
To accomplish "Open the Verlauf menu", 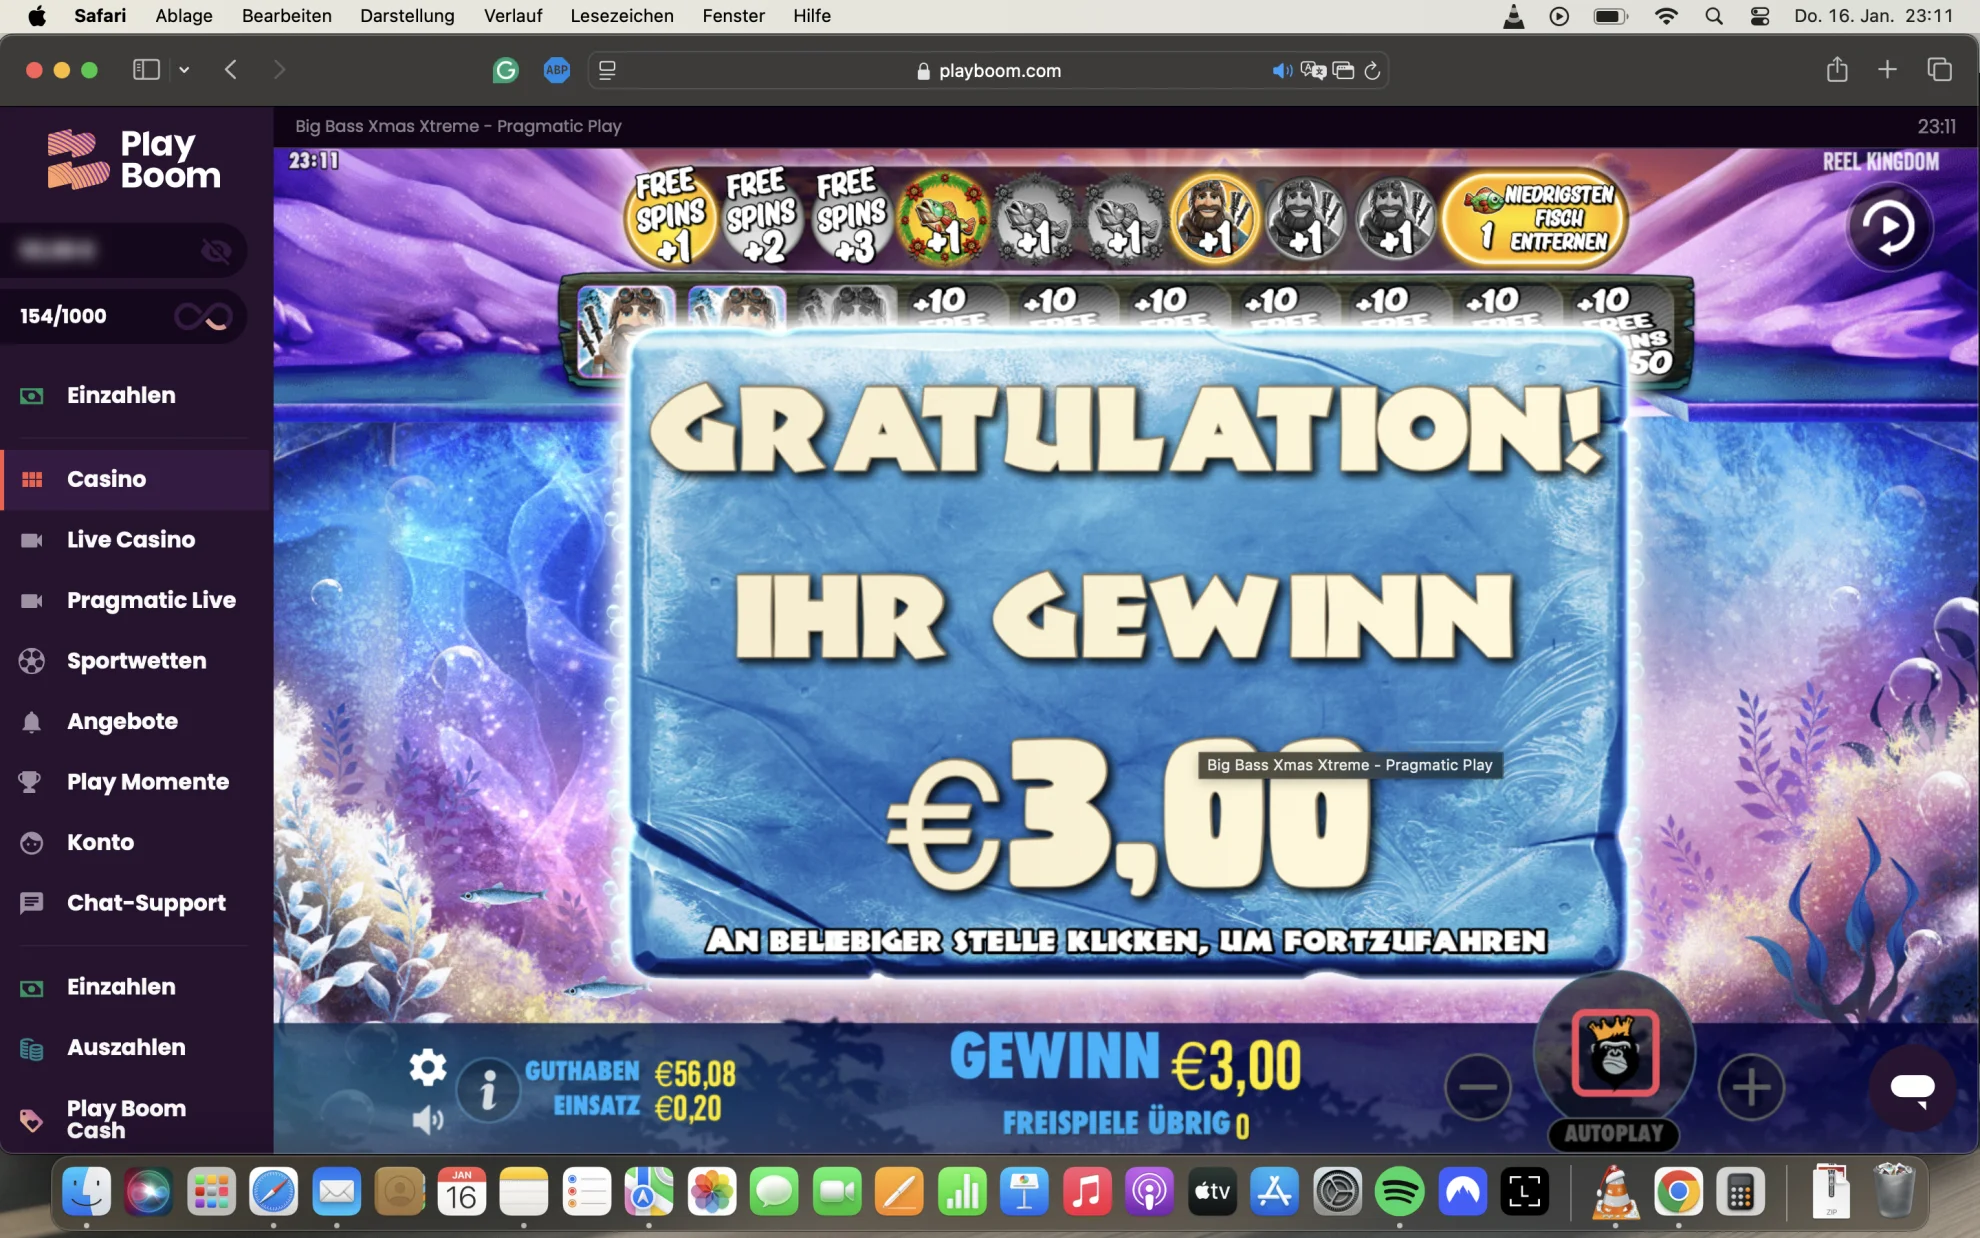I will coord(513,16).
